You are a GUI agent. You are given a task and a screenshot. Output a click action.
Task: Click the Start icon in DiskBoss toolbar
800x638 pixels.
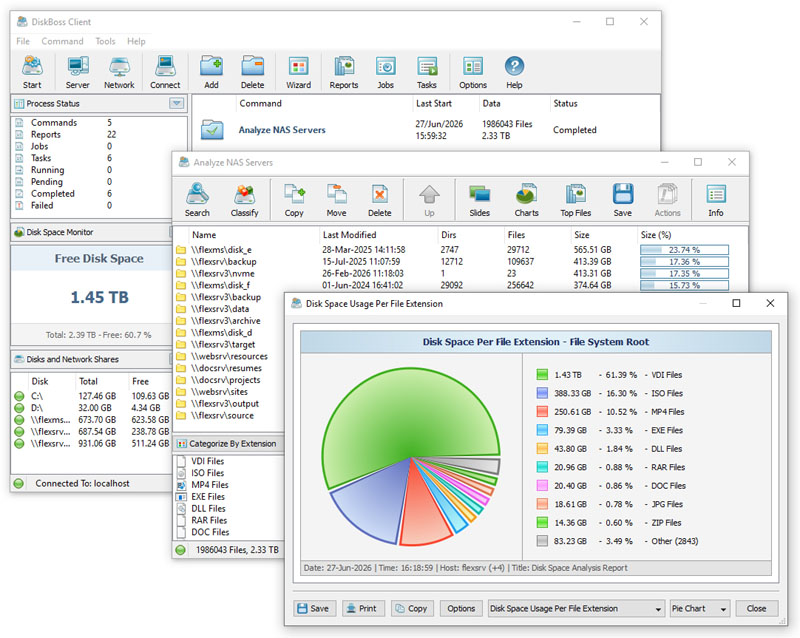[x=32, y=72]
